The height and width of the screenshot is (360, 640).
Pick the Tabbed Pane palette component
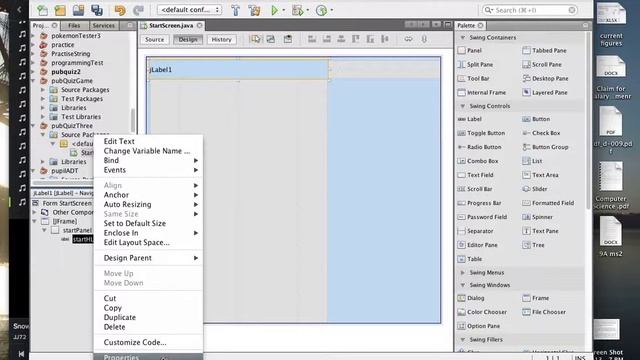click(544, 51)
